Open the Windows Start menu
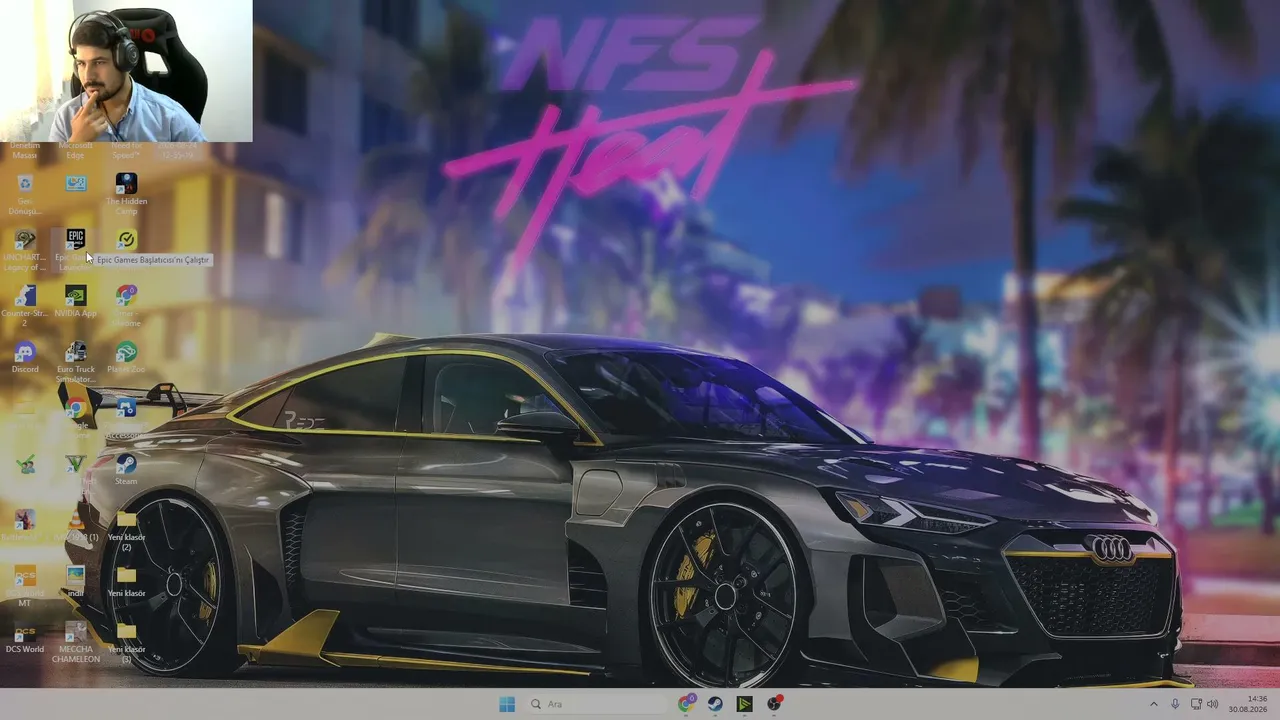 click(x=507, y=704)
